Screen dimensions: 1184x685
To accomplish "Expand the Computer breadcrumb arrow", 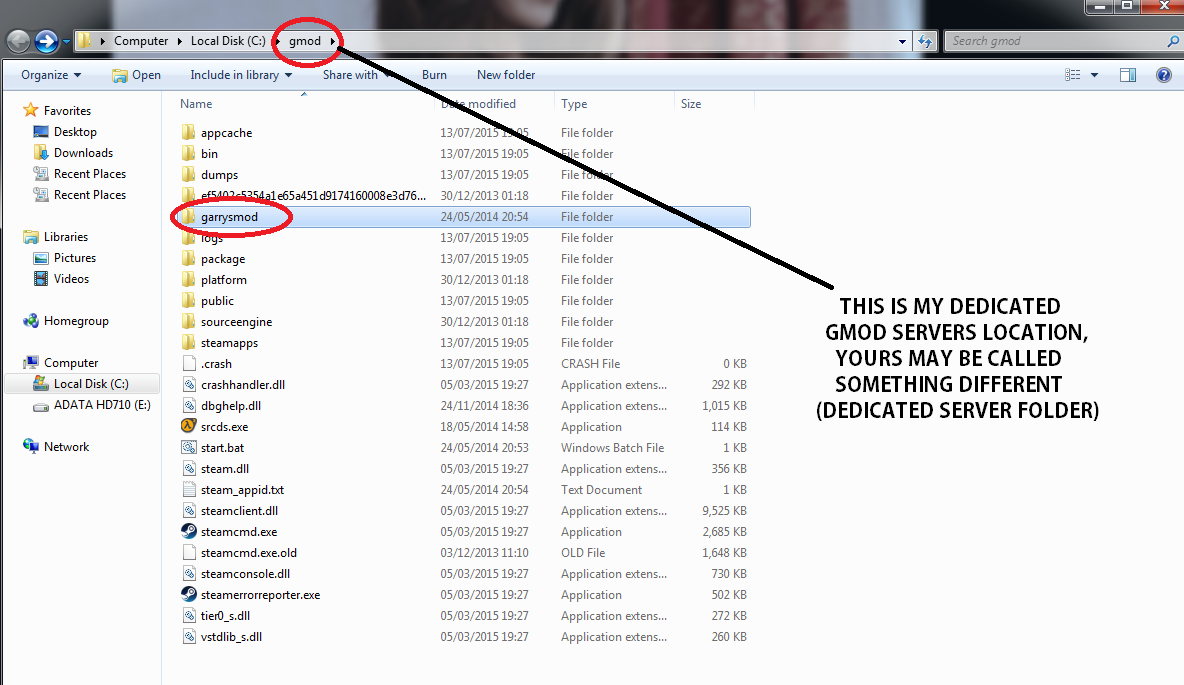I will (180, 42).
